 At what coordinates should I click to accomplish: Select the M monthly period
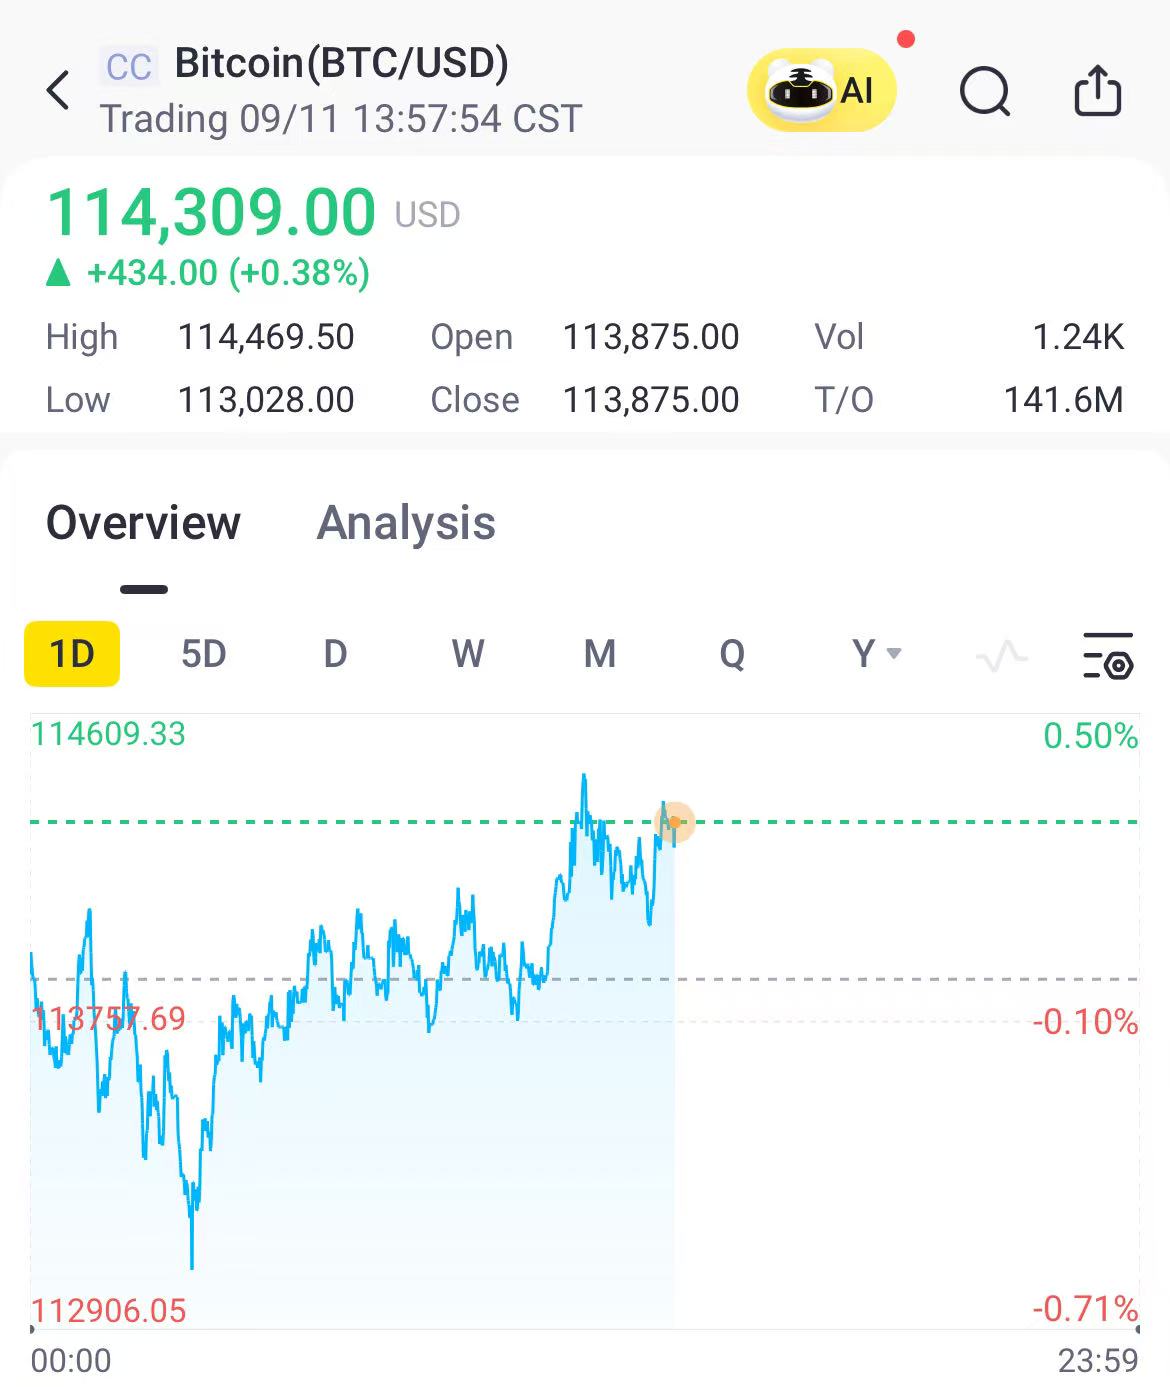click(600, 654)
